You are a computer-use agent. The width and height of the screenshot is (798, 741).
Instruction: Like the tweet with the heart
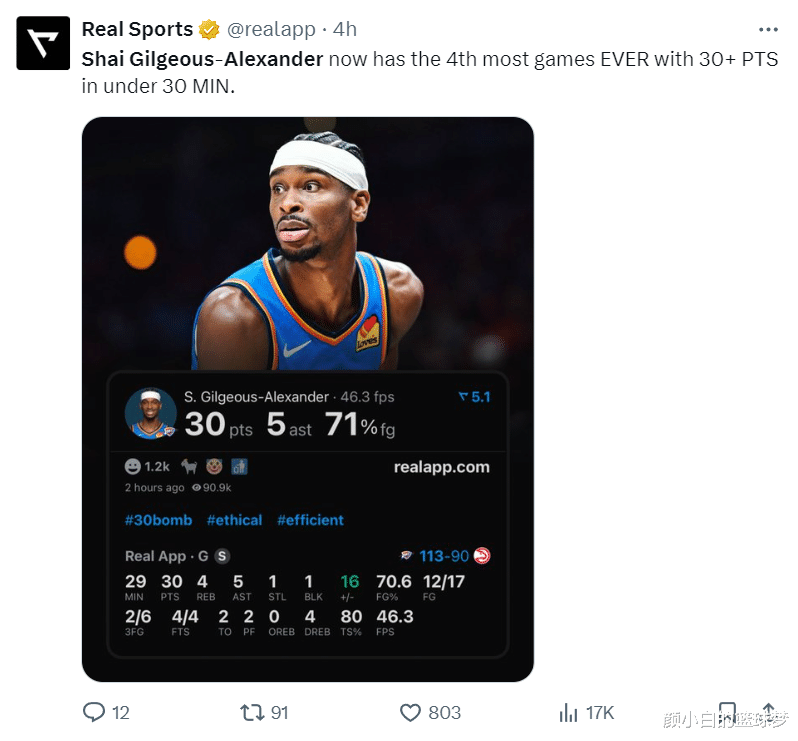click(410, 712)
